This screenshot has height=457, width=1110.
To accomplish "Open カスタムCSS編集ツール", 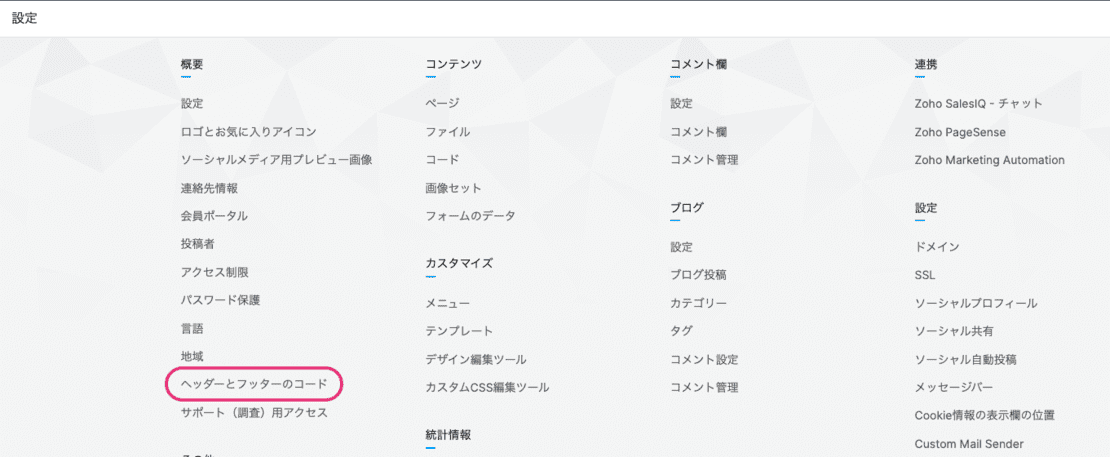I will tap(487, 387).
